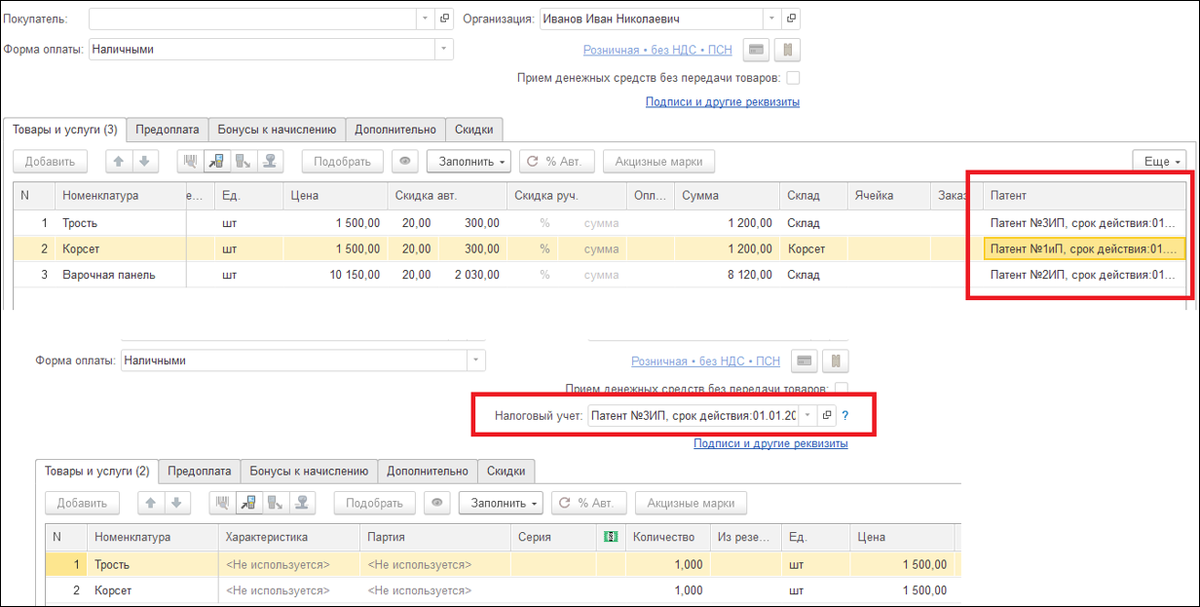Toggle the eye icon in Товары и услуги (3) toolbar
The image size is (1200, 607).
pos(404,161)
